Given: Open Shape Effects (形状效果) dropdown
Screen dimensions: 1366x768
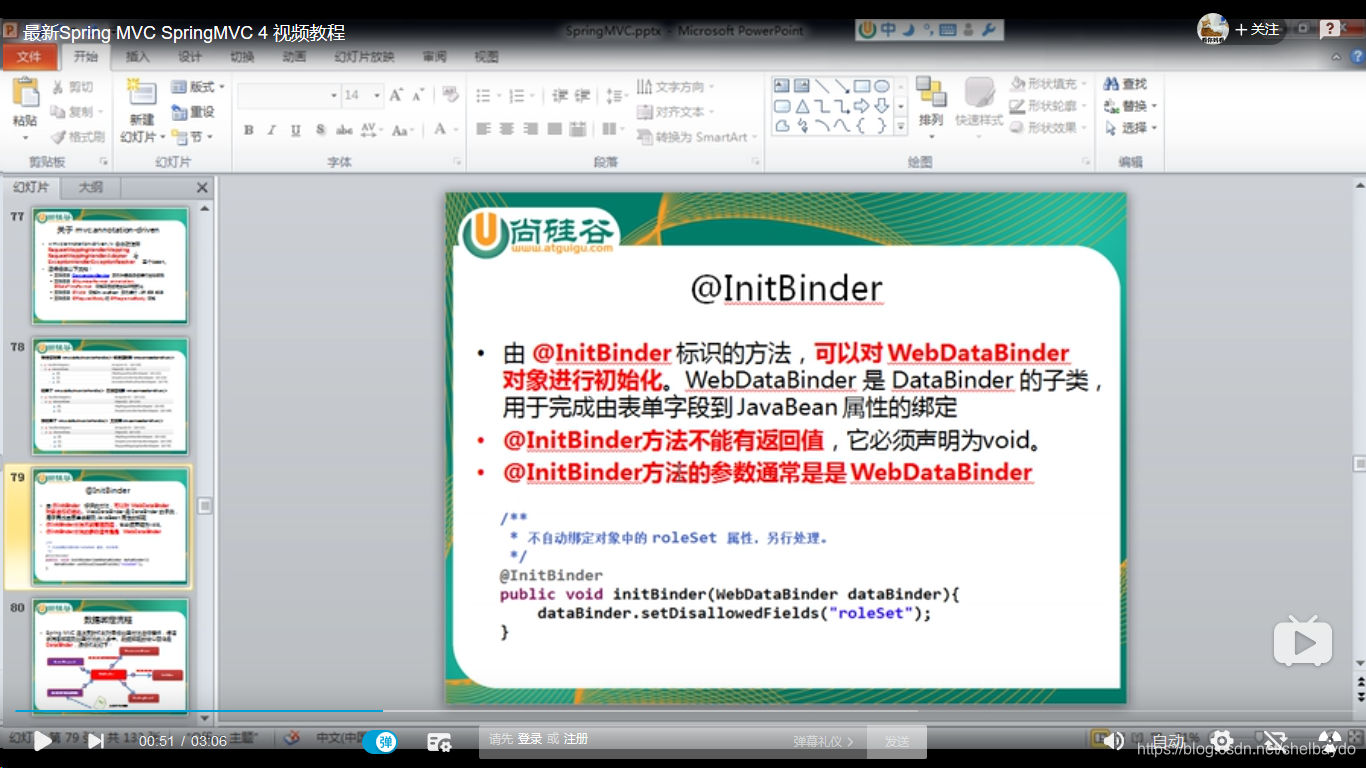Looking at the screenshot, I should coord(1047,128).
